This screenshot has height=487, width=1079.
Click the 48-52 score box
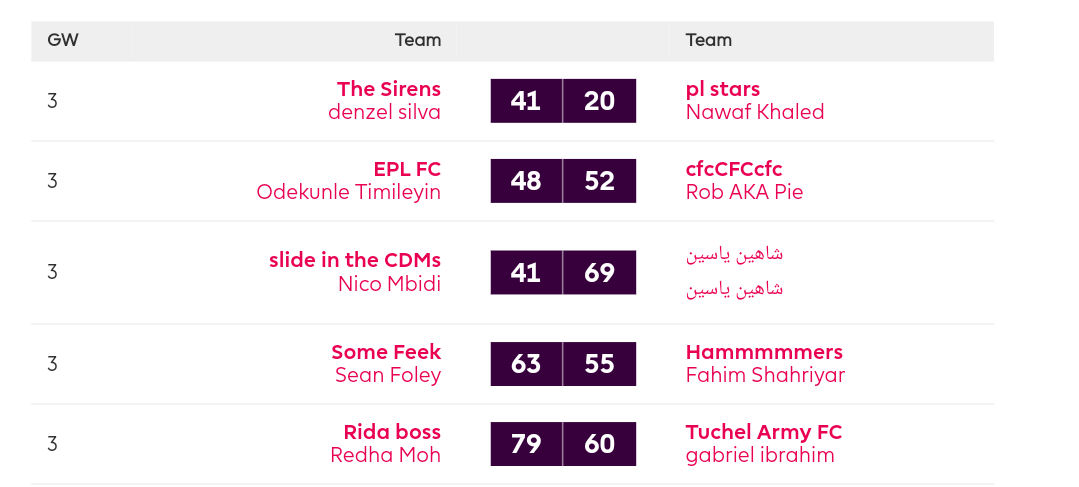pyautogui.click(x=563, y=181)
